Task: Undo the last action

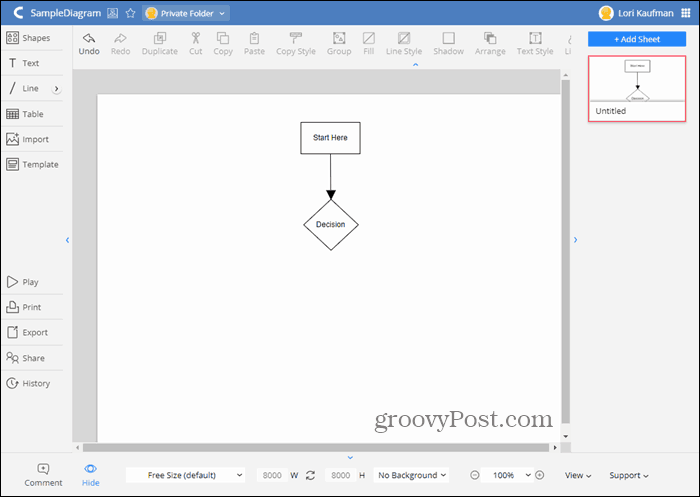Action: 89,44
